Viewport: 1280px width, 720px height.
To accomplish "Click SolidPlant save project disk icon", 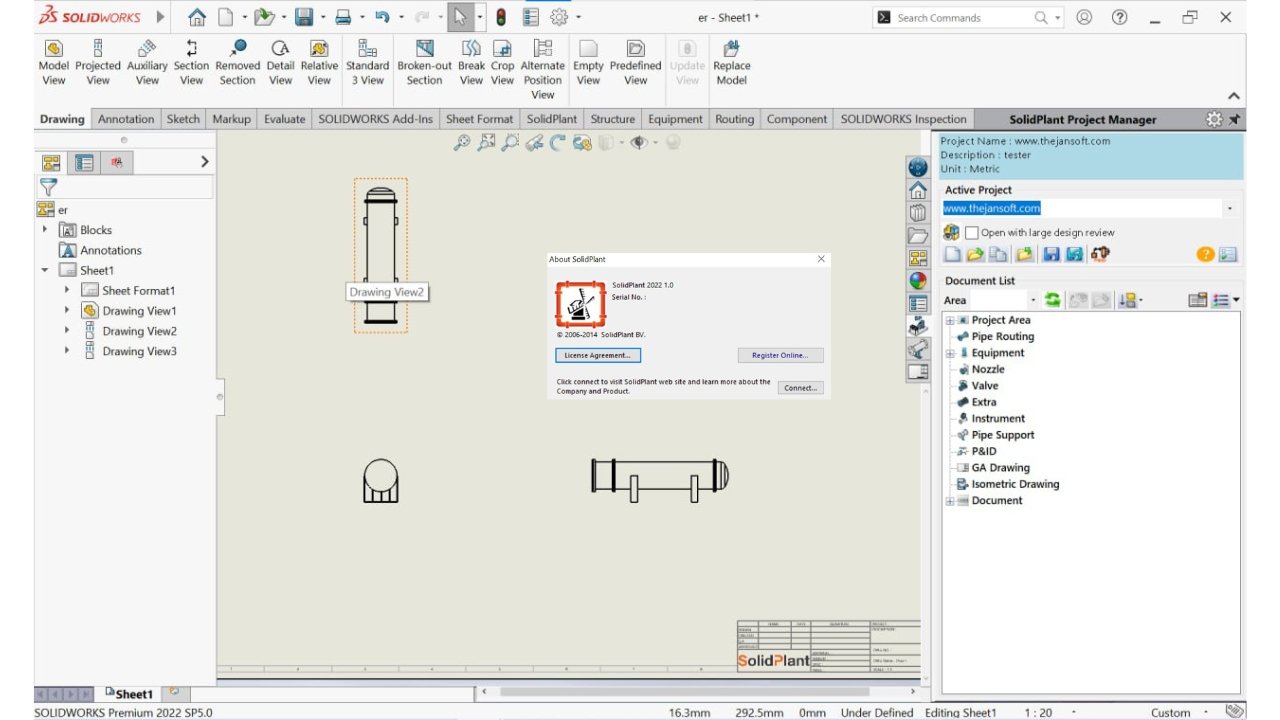I will (x=1051, y=255).
